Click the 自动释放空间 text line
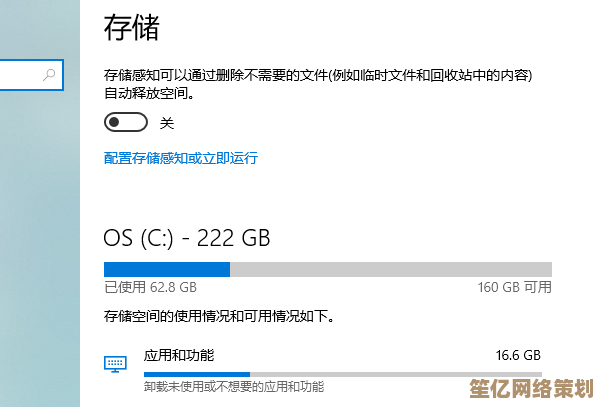600x407 pixels. pyautogui.click(x=149, y=93)
